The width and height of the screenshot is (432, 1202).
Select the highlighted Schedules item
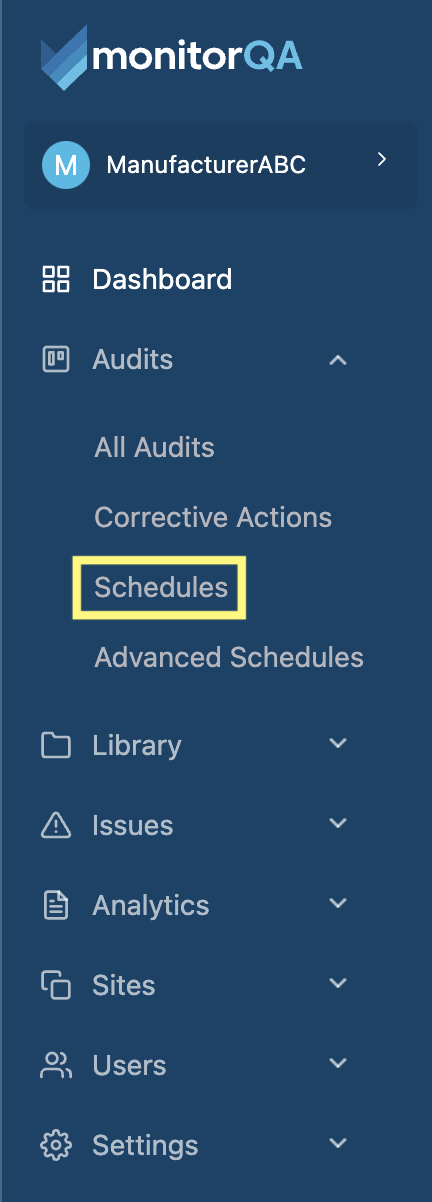pyautogui.click(x=161, y=587)
